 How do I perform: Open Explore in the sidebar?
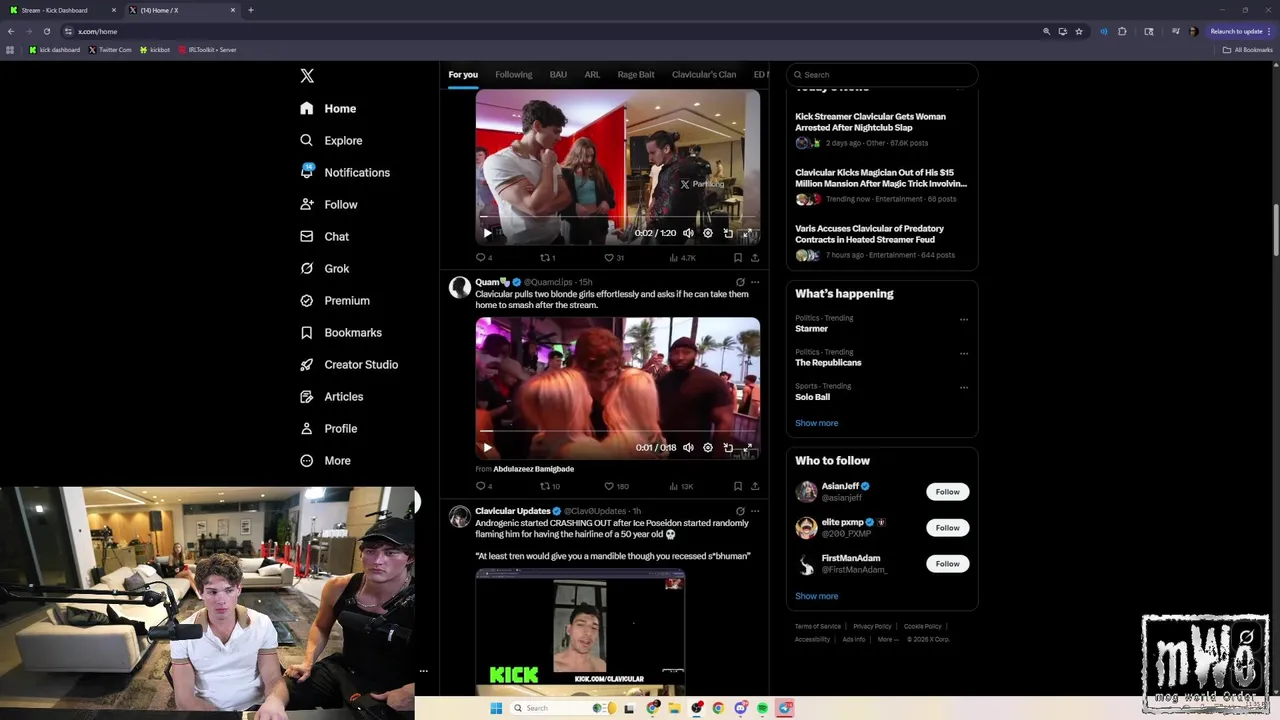(x=331, y=140)
